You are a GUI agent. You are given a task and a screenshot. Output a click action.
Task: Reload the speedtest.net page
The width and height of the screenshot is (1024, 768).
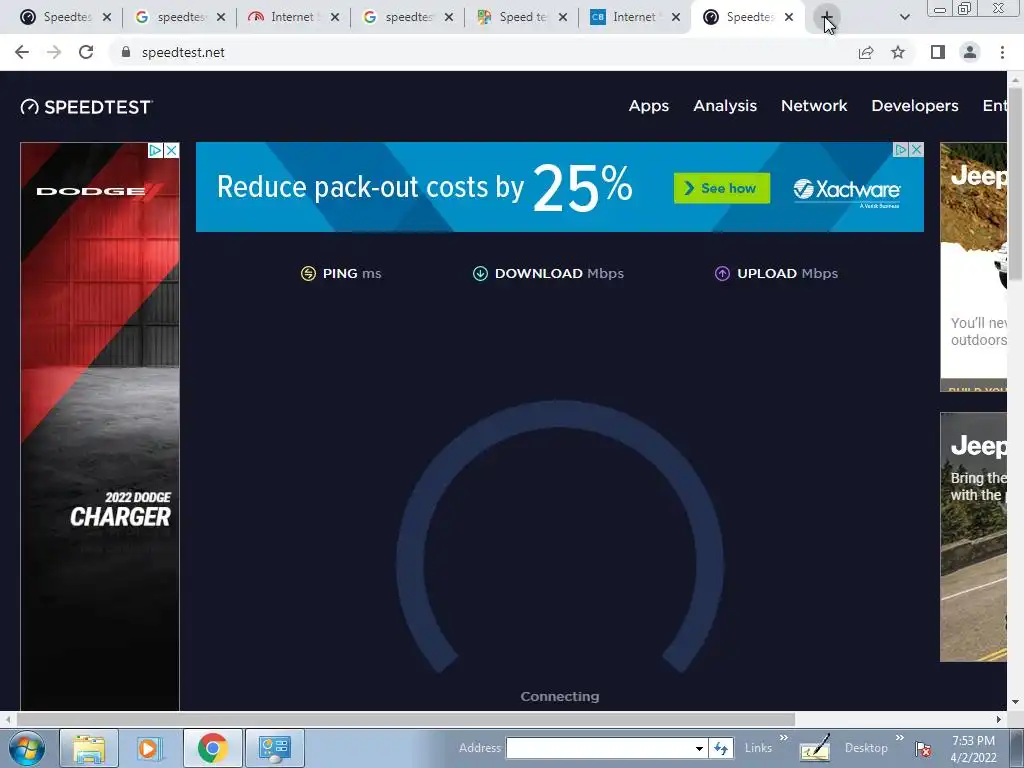tap(86, 52)
